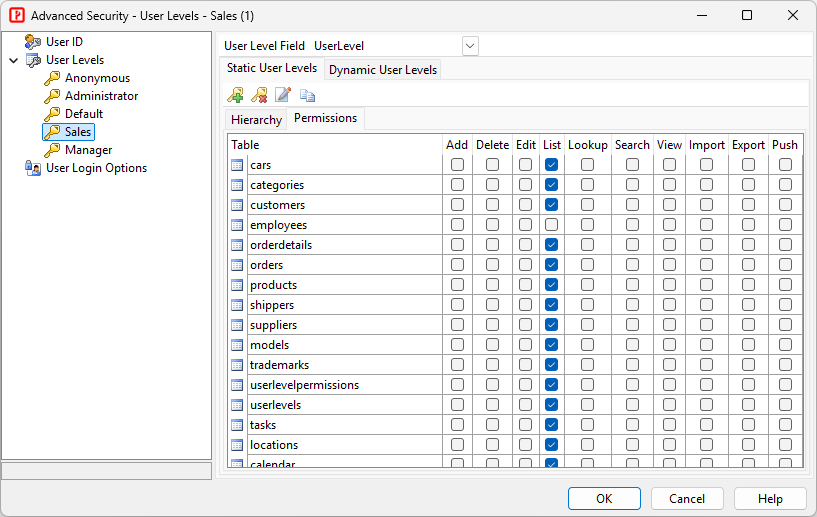Click the Delete user level key icon
The image size is (817, 517).
pos(259,95)
